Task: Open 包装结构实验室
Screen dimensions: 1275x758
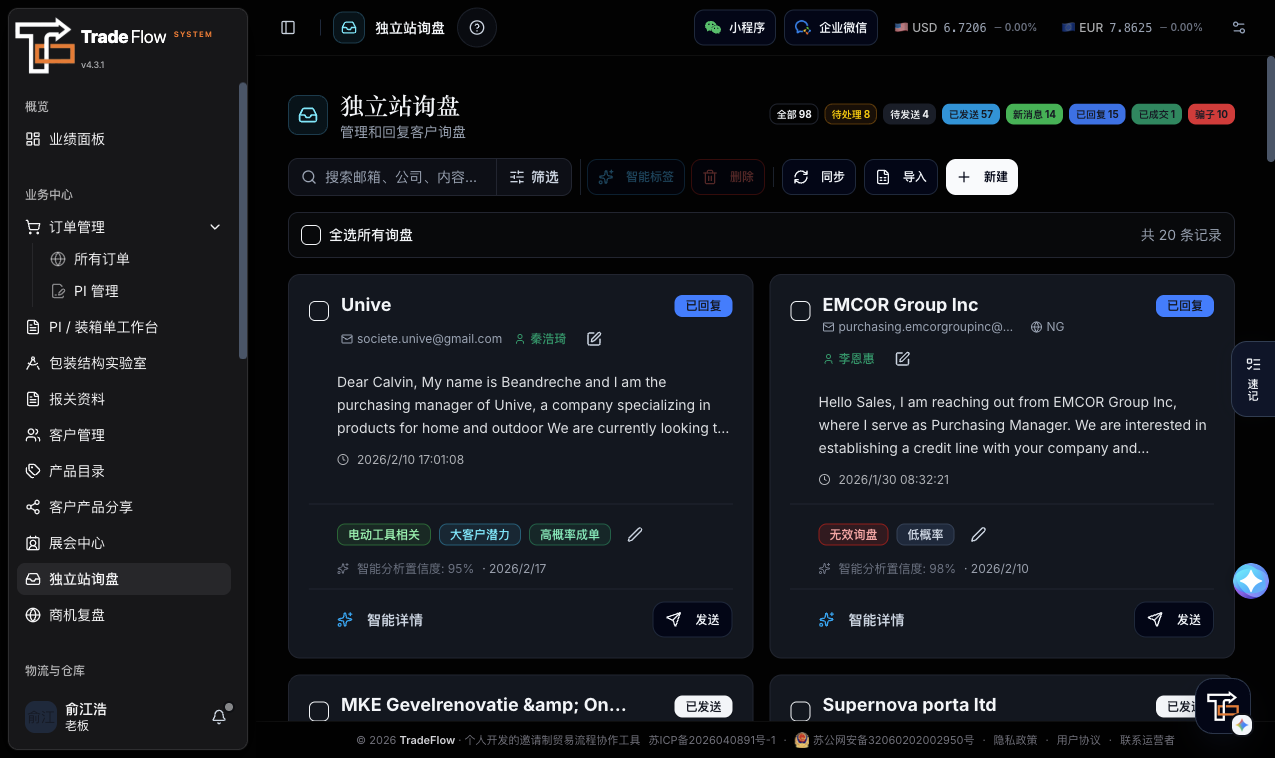Action: [x=124, y=363]
